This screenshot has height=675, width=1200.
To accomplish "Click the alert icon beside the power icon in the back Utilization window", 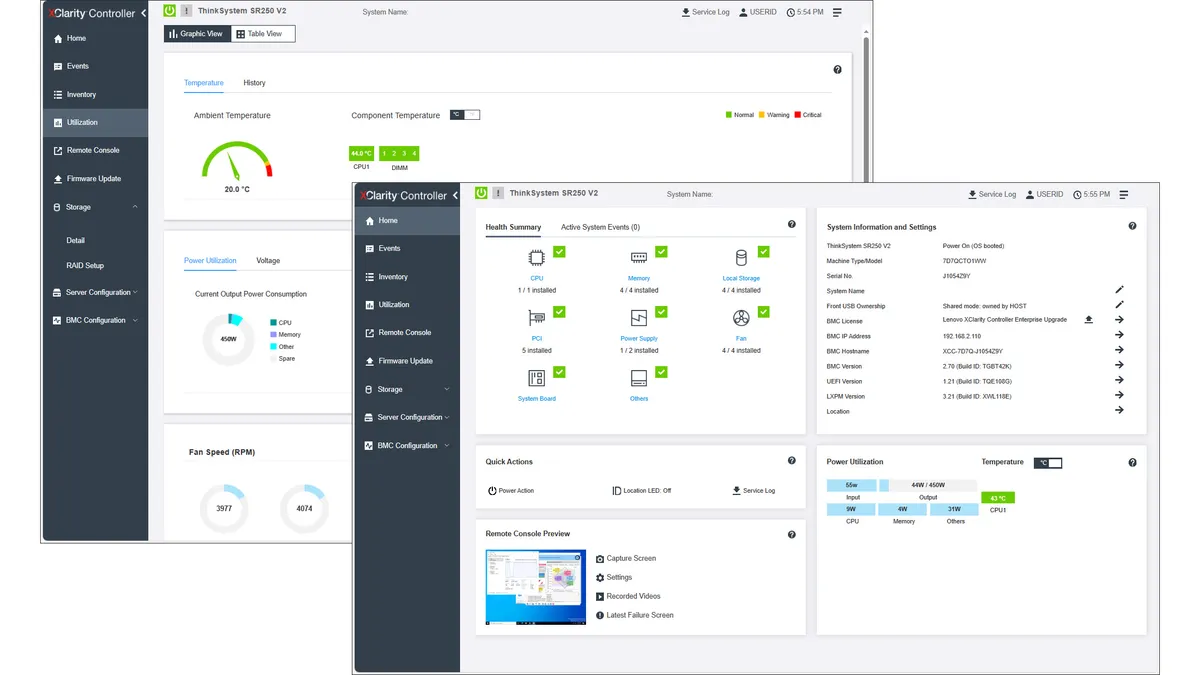I will (x=186, y=11).
